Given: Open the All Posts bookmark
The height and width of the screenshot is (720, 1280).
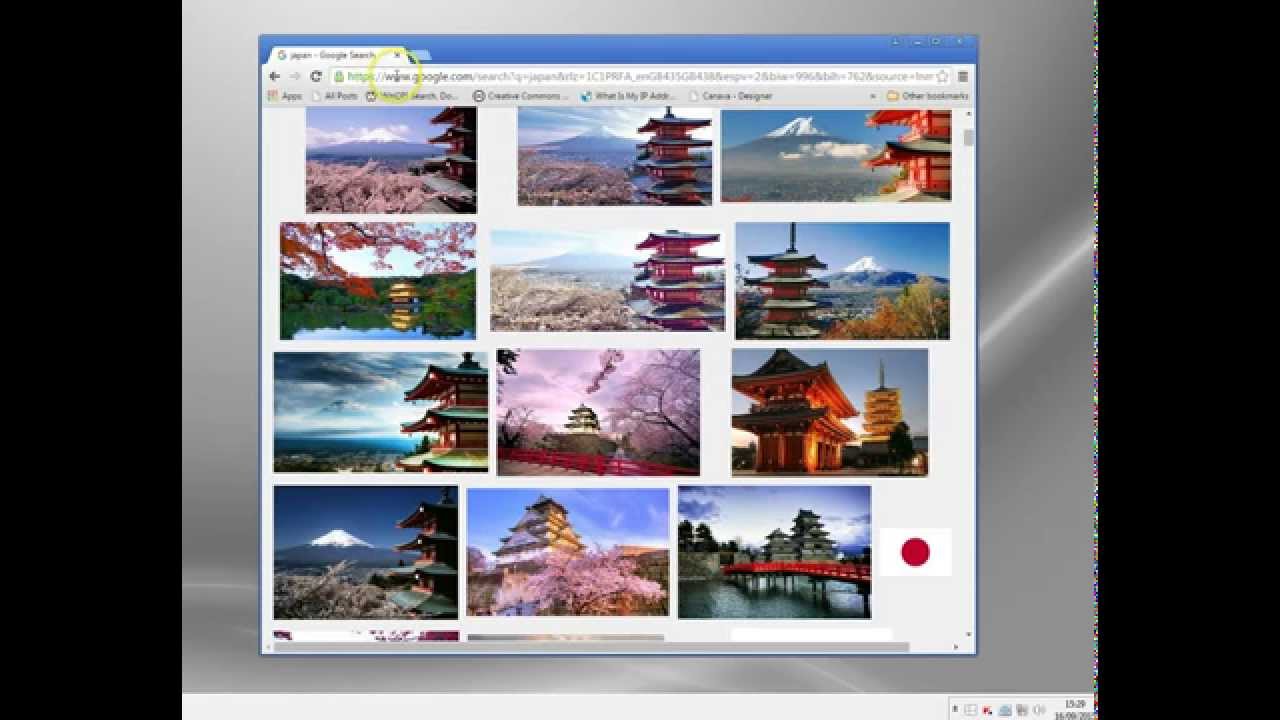Looking at the screenshot, I should coord(335,96).
